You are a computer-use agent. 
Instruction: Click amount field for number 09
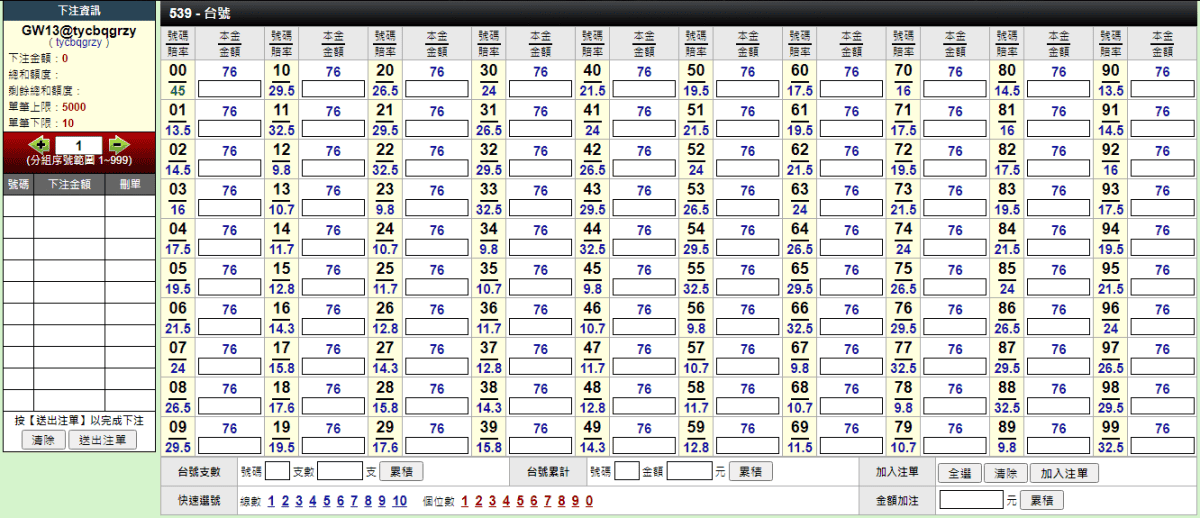click(230, 446)
